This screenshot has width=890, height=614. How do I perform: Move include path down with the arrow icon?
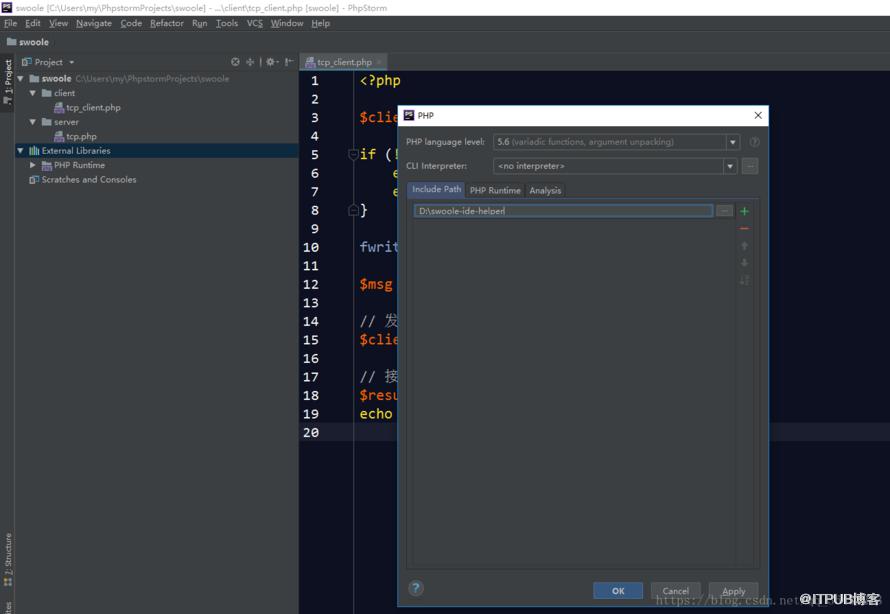point(744,263)
